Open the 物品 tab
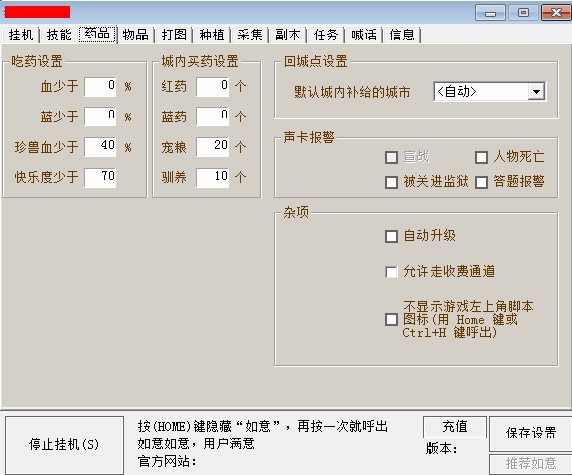The height and width of the screenshot is (475, 572). coord(135,35)
